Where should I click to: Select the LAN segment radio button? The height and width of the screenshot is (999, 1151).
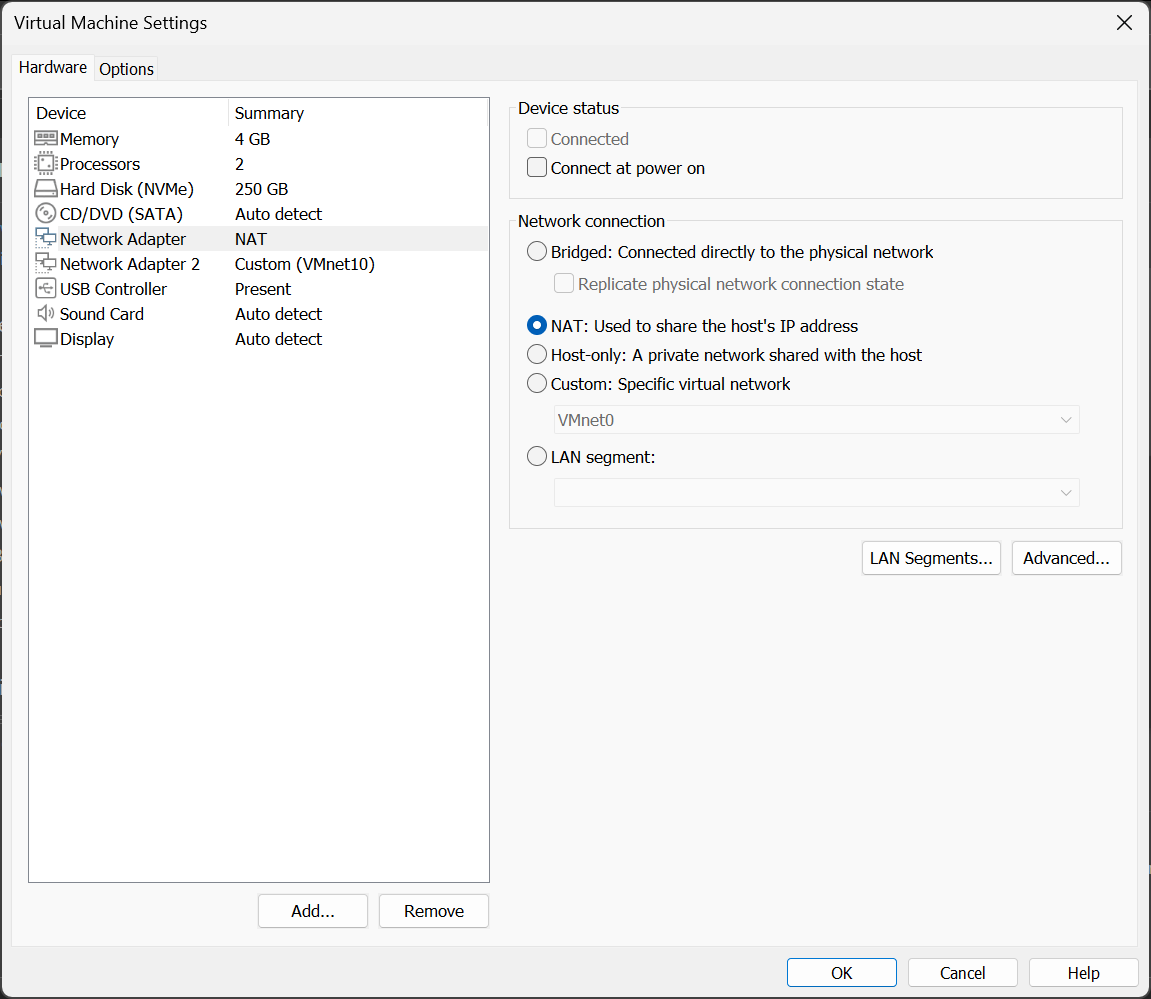[x=537, y=456]
